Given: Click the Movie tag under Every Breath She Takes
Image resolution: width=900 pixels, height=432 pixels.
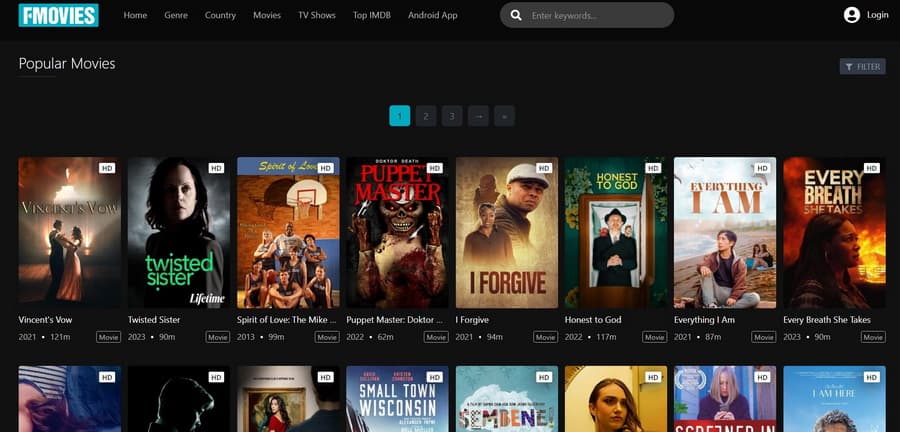Looking at the screenshot, I should pyautogui.click(x=873, y=337).
